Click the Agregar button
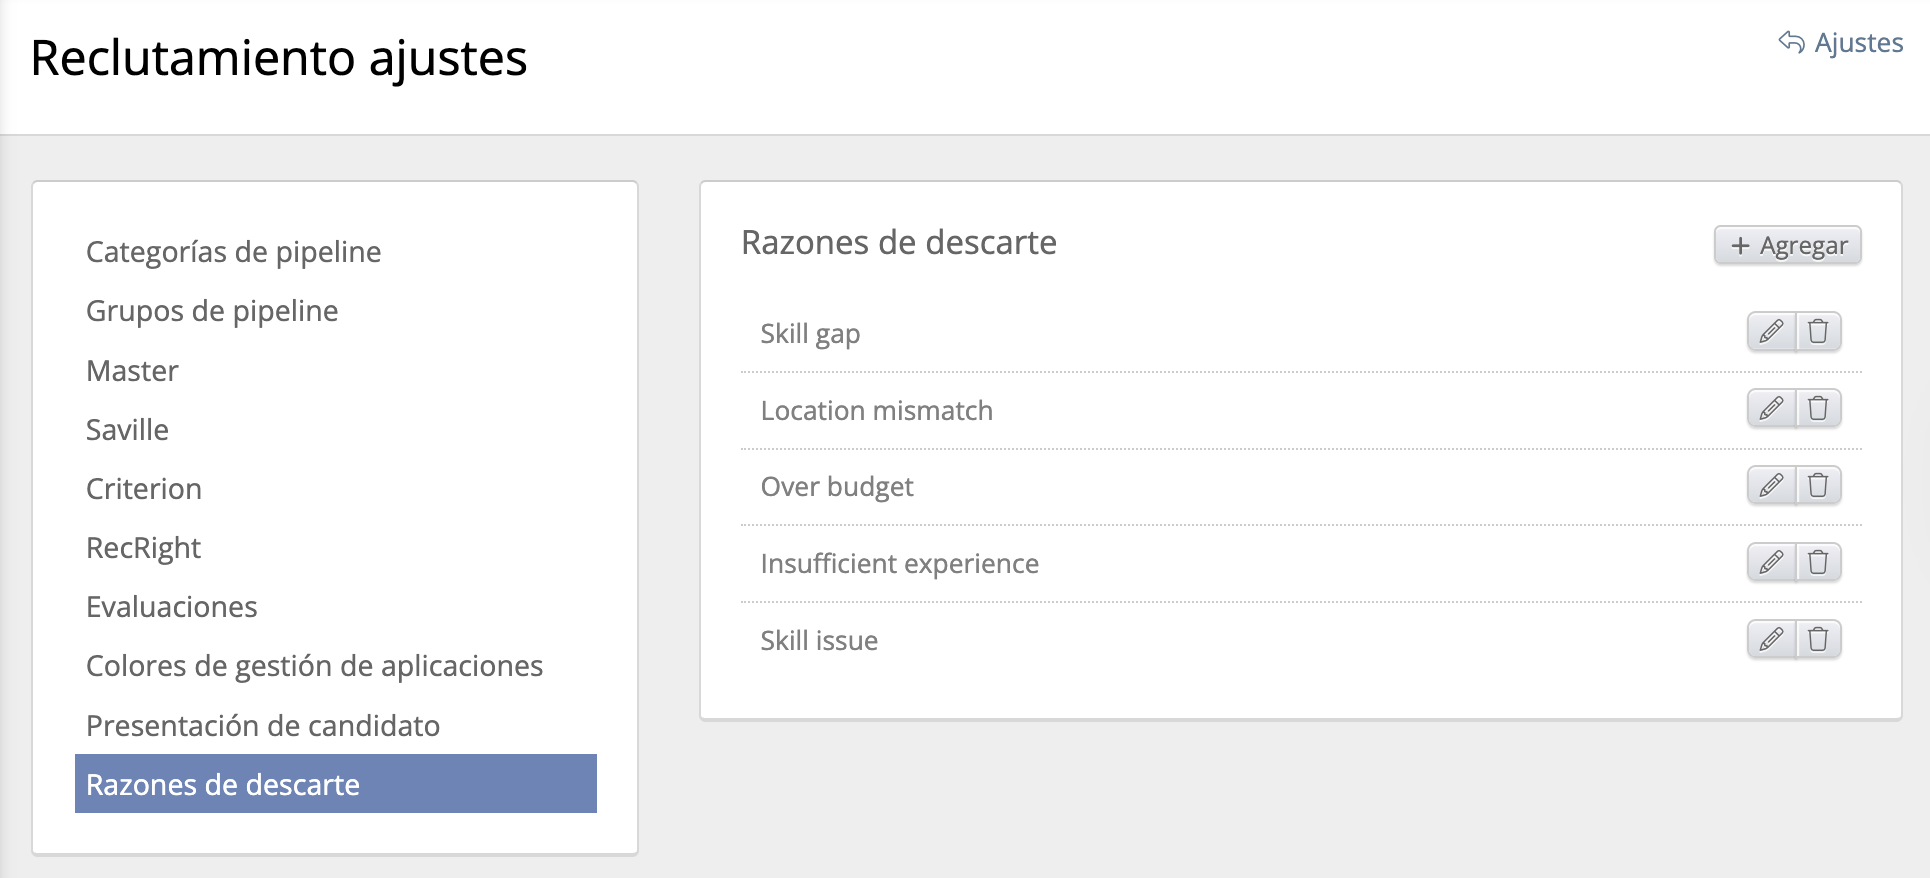Image resolution: width=1930 pixels, height=878 pixels. [1787, 246]
